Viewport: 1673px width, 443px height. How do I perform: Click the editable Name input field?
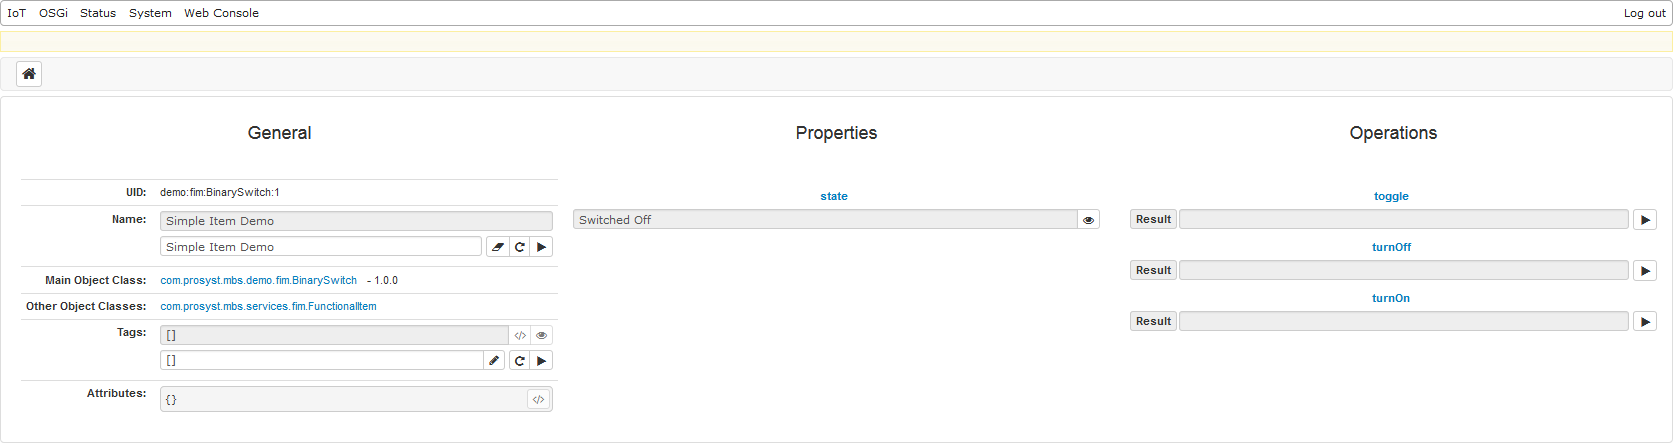(320, 247)
